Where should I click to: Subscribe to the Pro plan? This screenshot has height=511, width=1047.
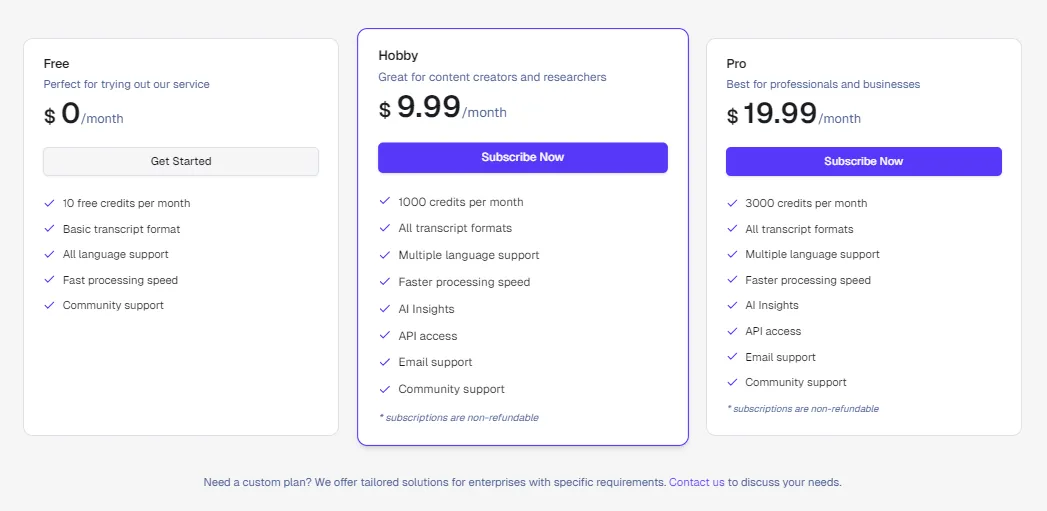(x=863, y=162)
